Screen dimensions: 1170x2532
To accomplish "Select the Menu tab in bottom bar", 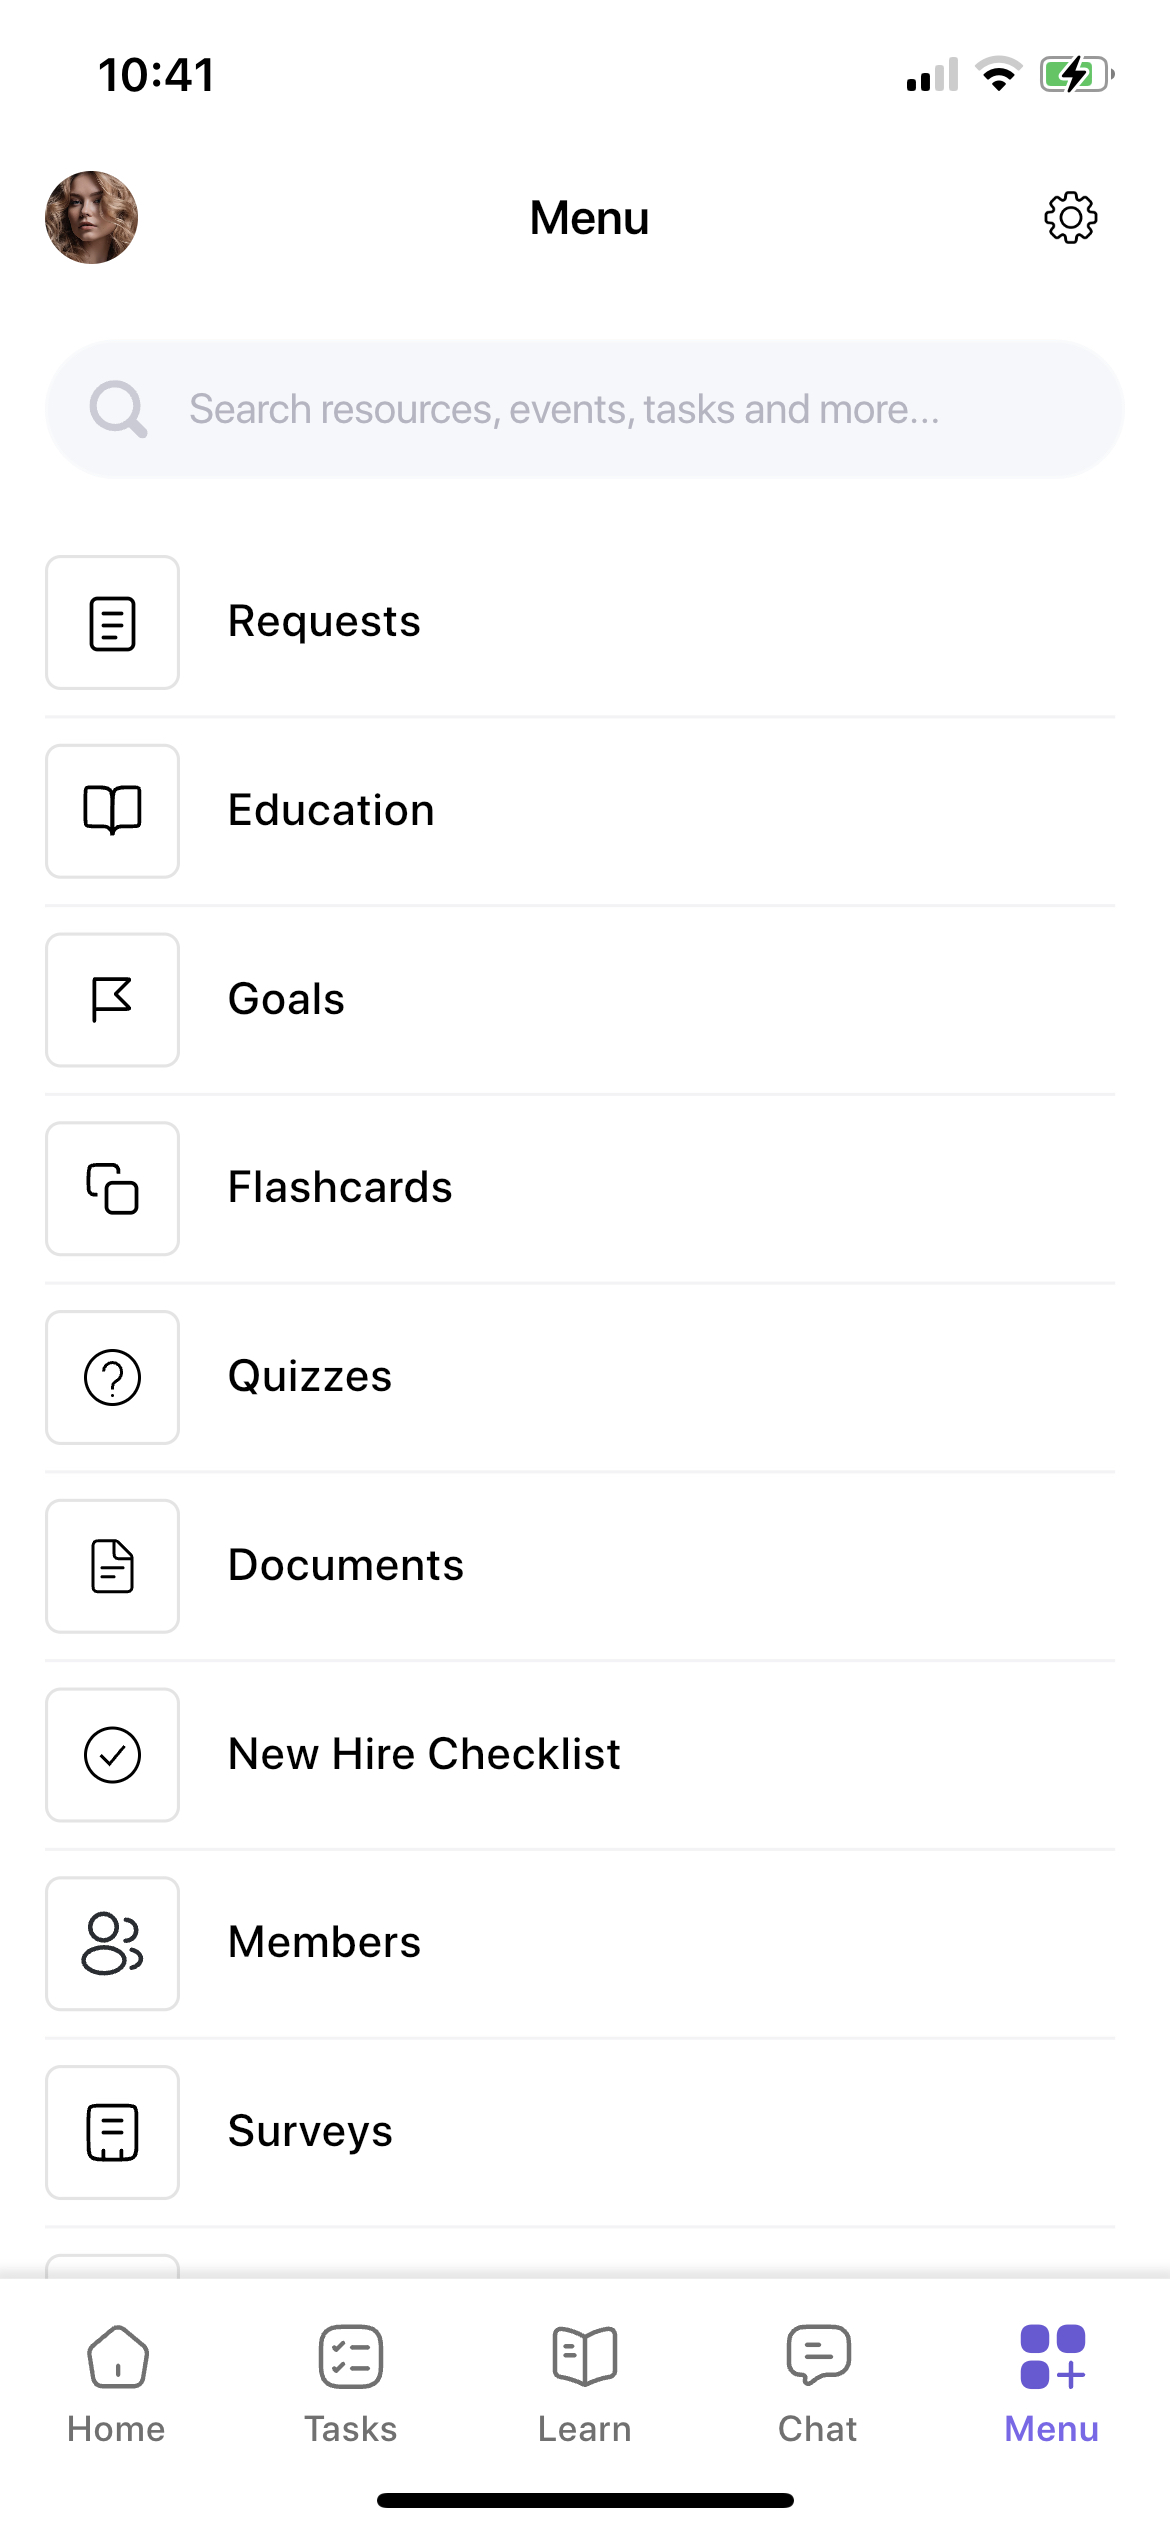I will (1052, 2386).
